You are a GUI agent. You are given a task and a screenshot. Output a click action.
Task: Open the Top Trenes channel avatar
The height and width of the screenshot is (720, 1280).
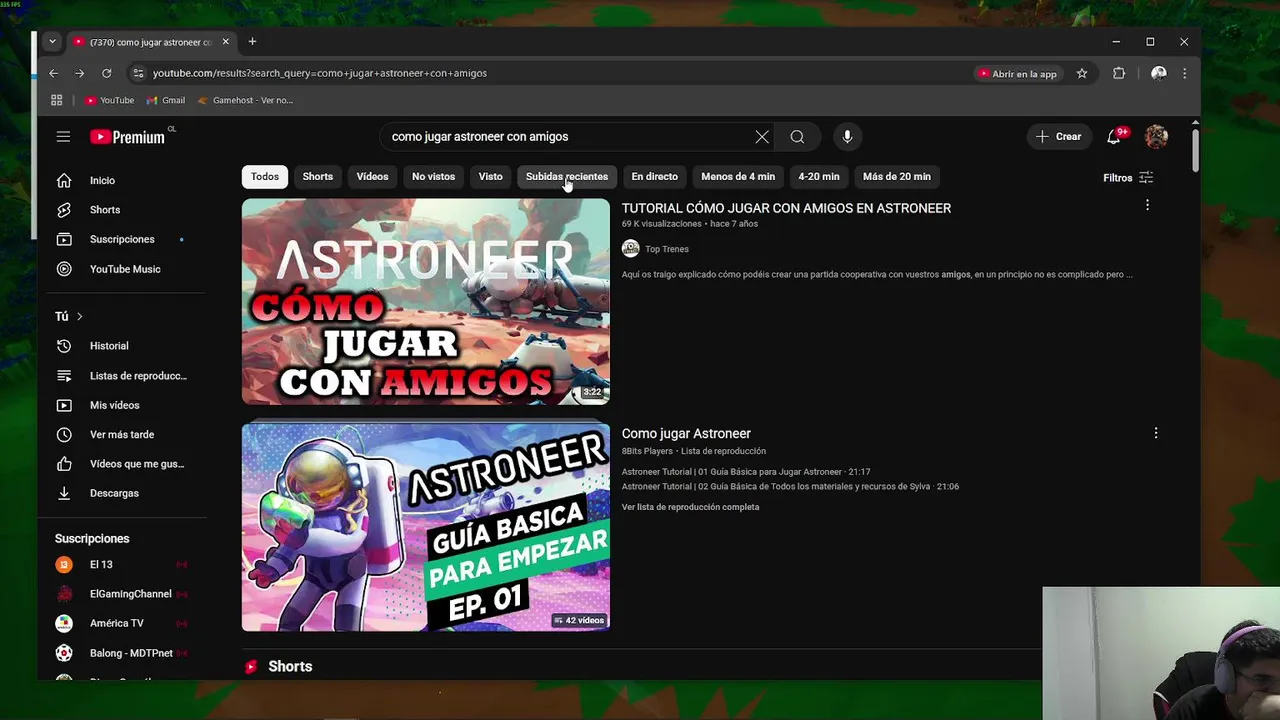[631, 249]
